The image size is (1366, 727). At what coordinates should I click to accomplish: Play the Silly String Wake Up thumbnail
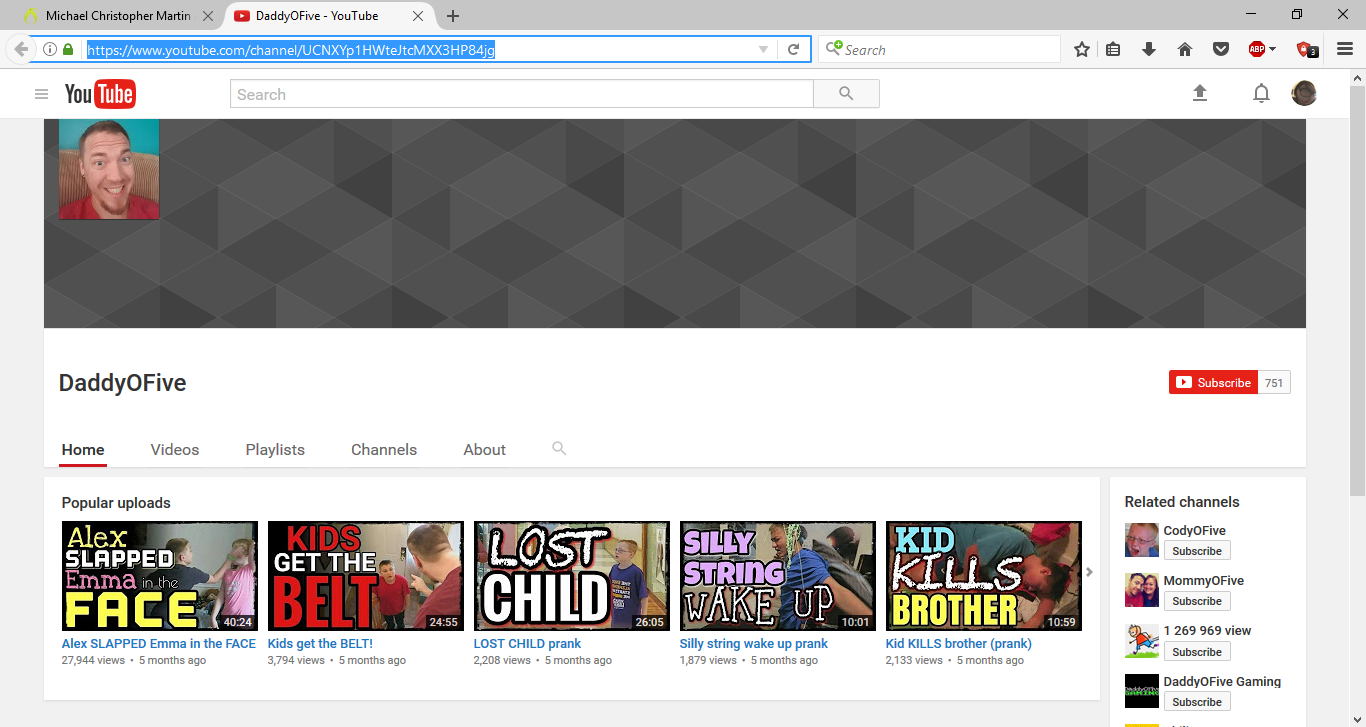(778, 575)
